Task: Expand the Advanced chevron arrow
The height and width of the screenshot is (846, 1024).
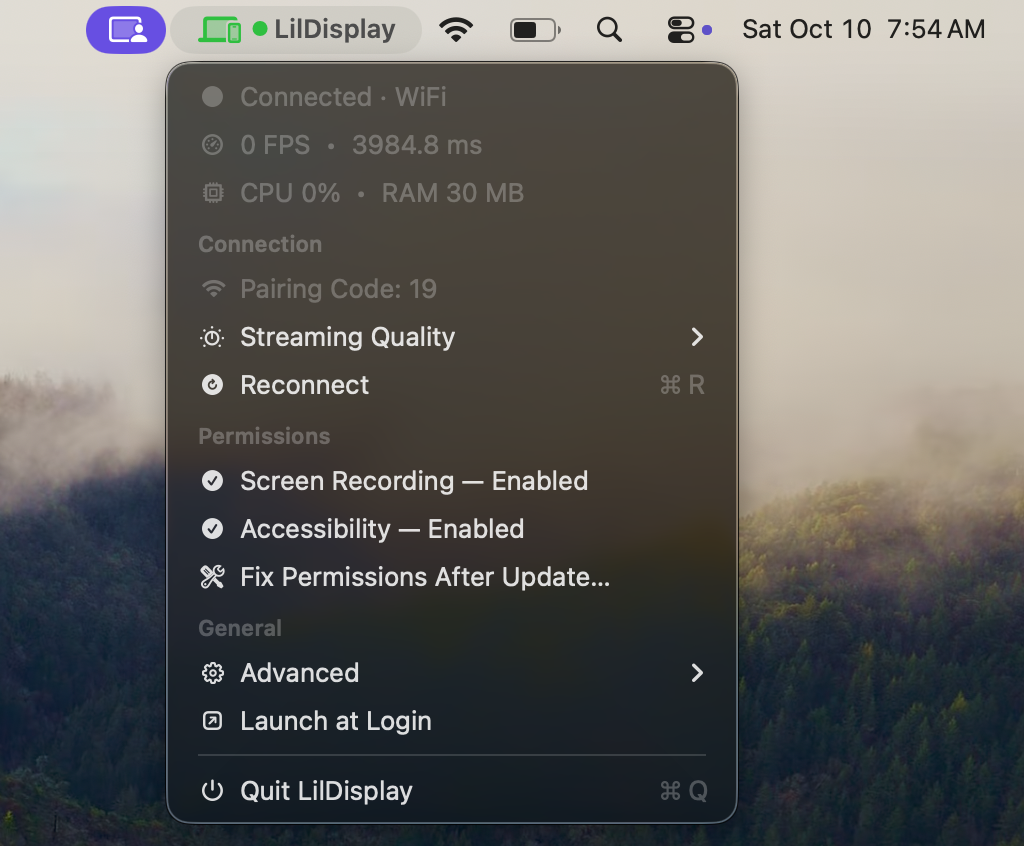Action: click(697, 673)
